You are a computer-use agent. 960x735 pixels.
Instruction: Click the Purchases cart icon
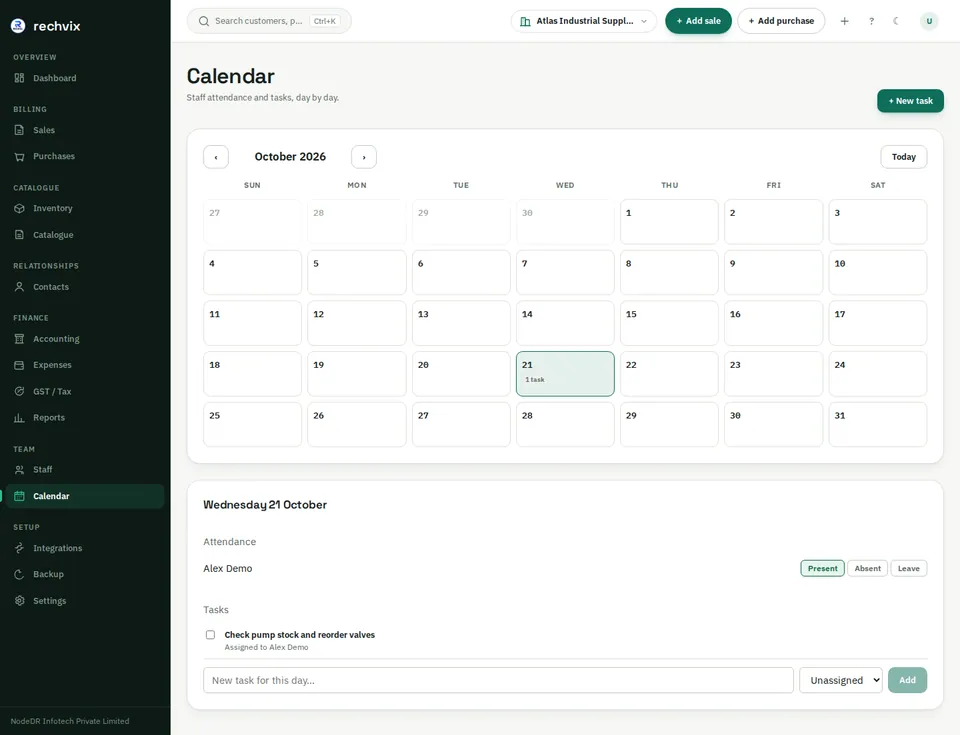20,156
